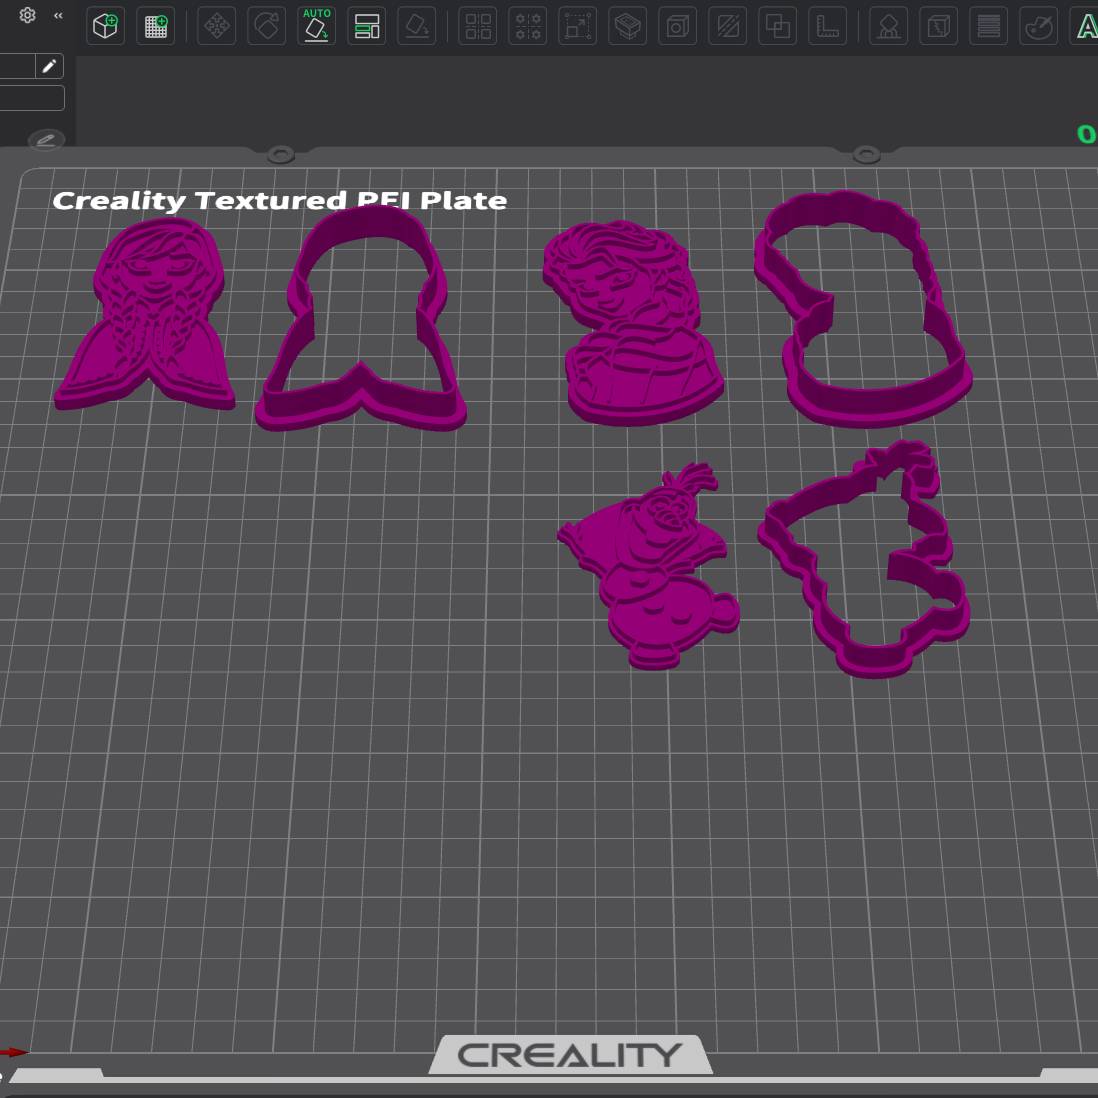This screenshot has width=1098, height=1098.
Task: Click the Add Model cube icon
Action: point(105,26)
